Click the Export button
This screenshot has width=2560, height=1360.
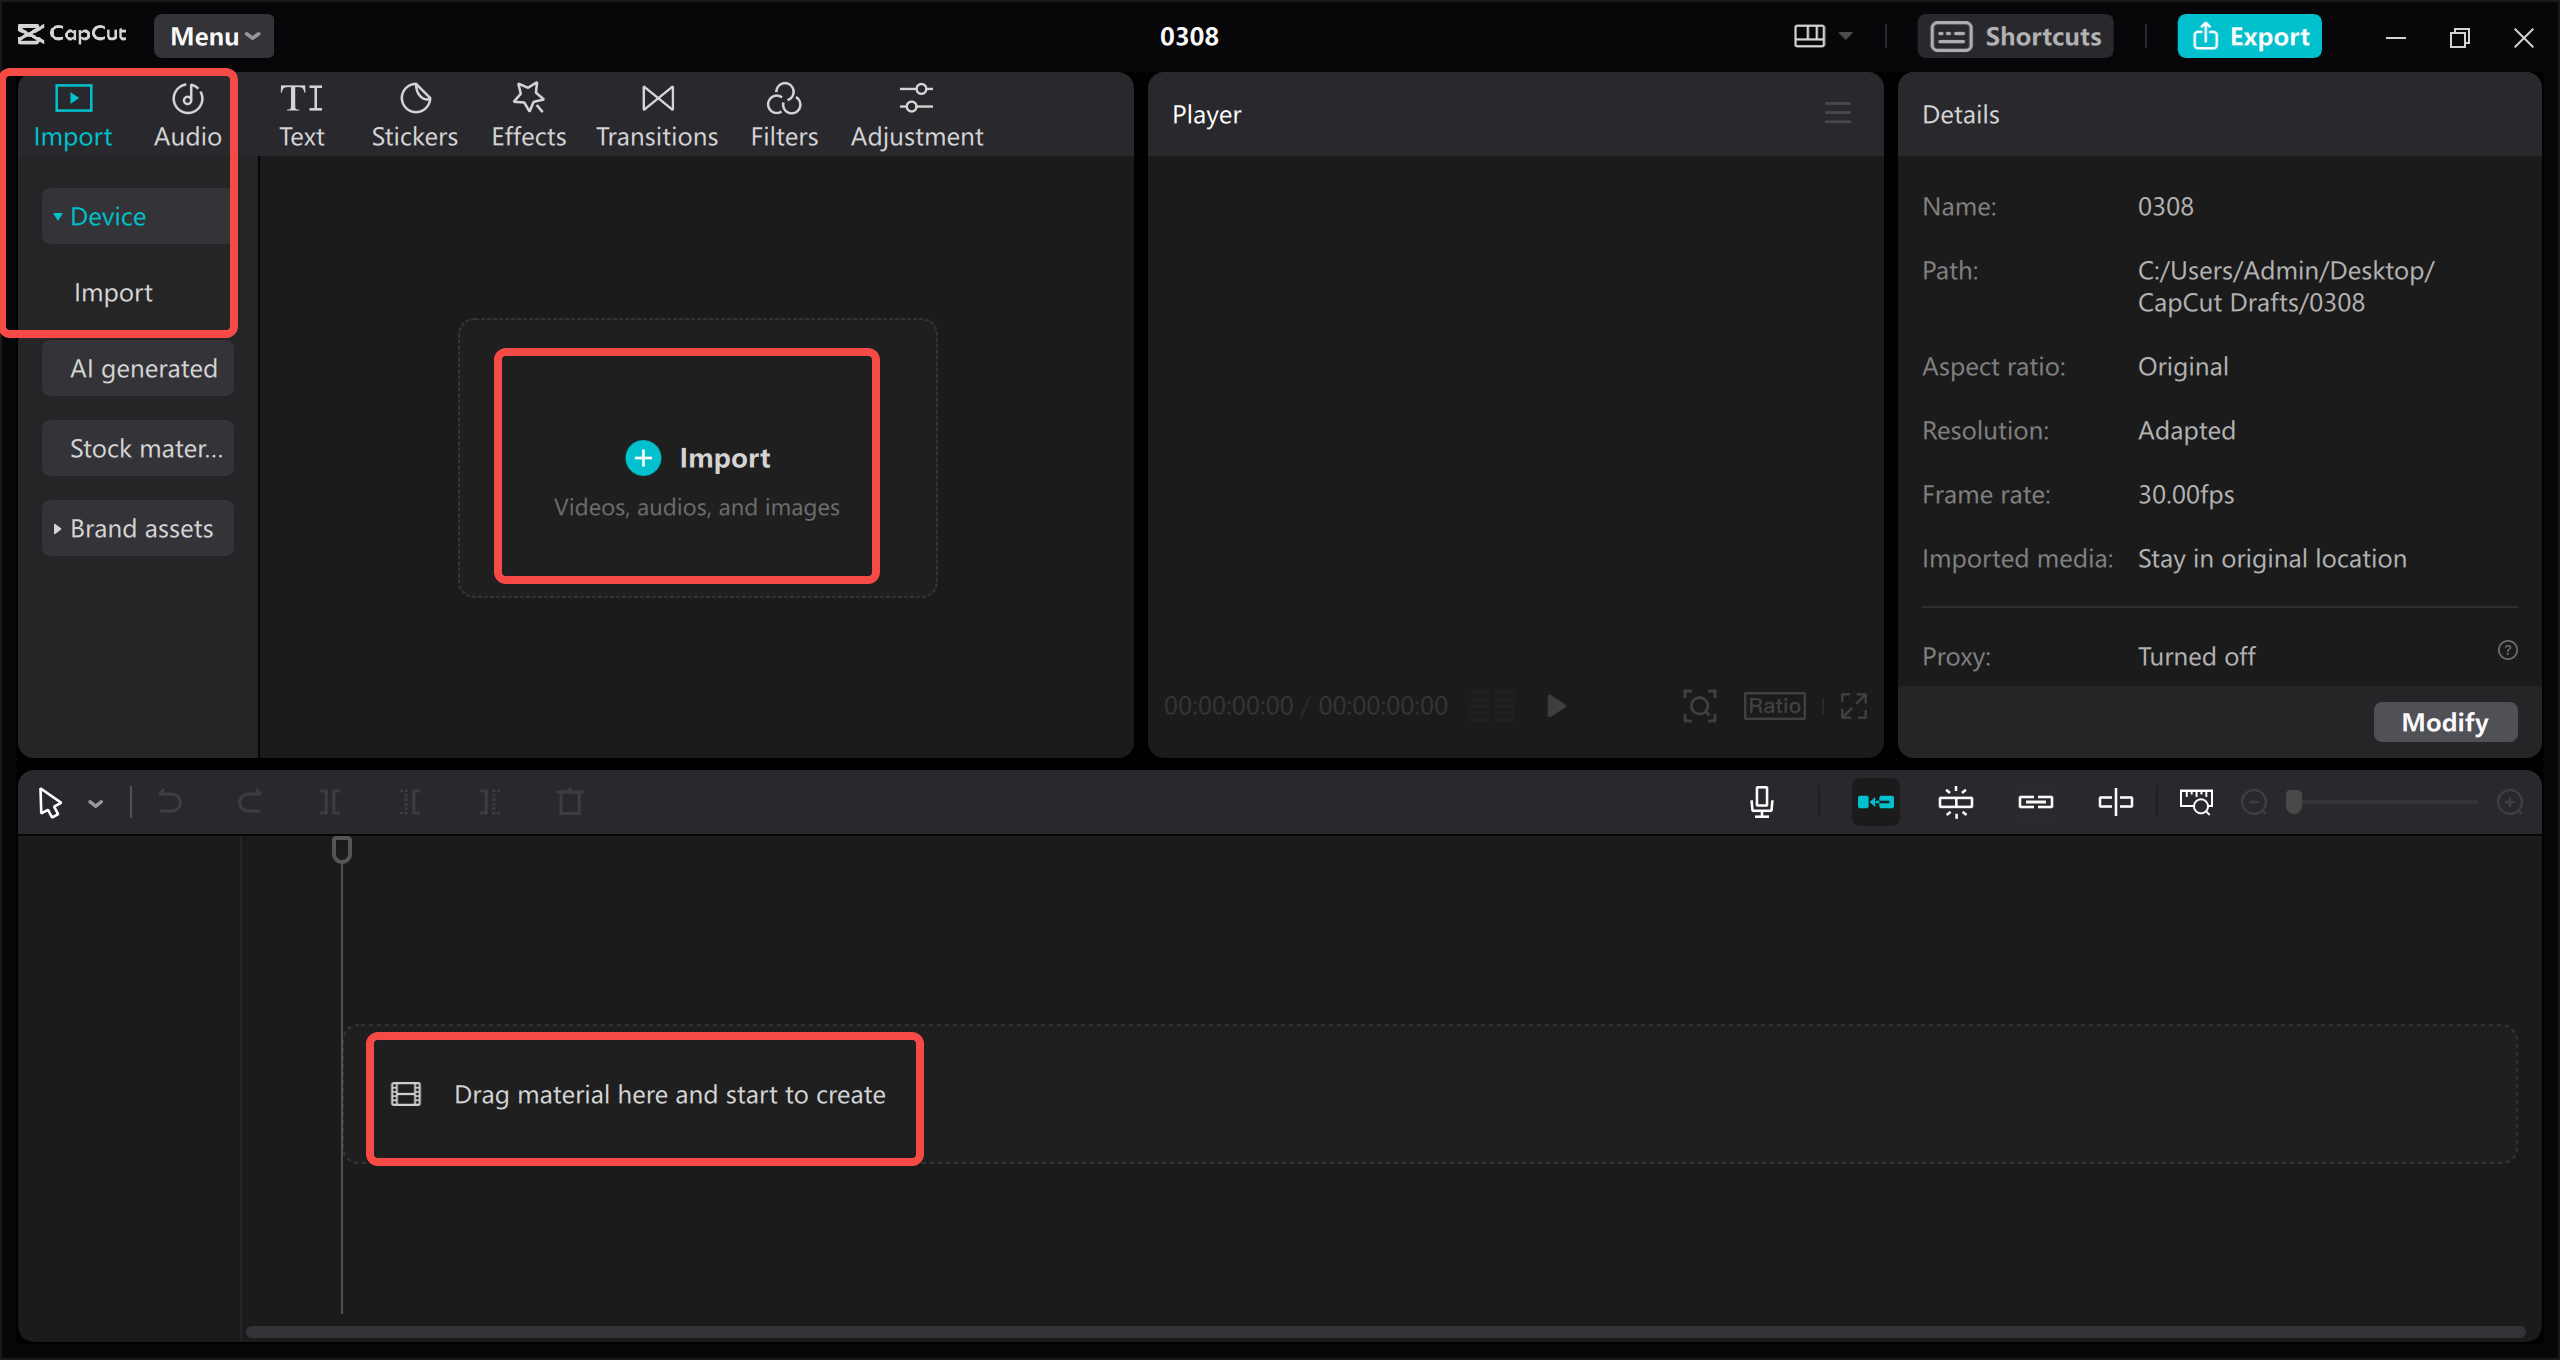(2250, 36)
